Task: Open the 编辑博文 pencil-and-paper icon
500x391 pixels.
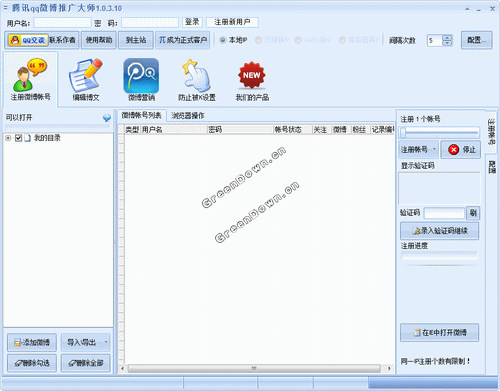Action: click(86, 79)
